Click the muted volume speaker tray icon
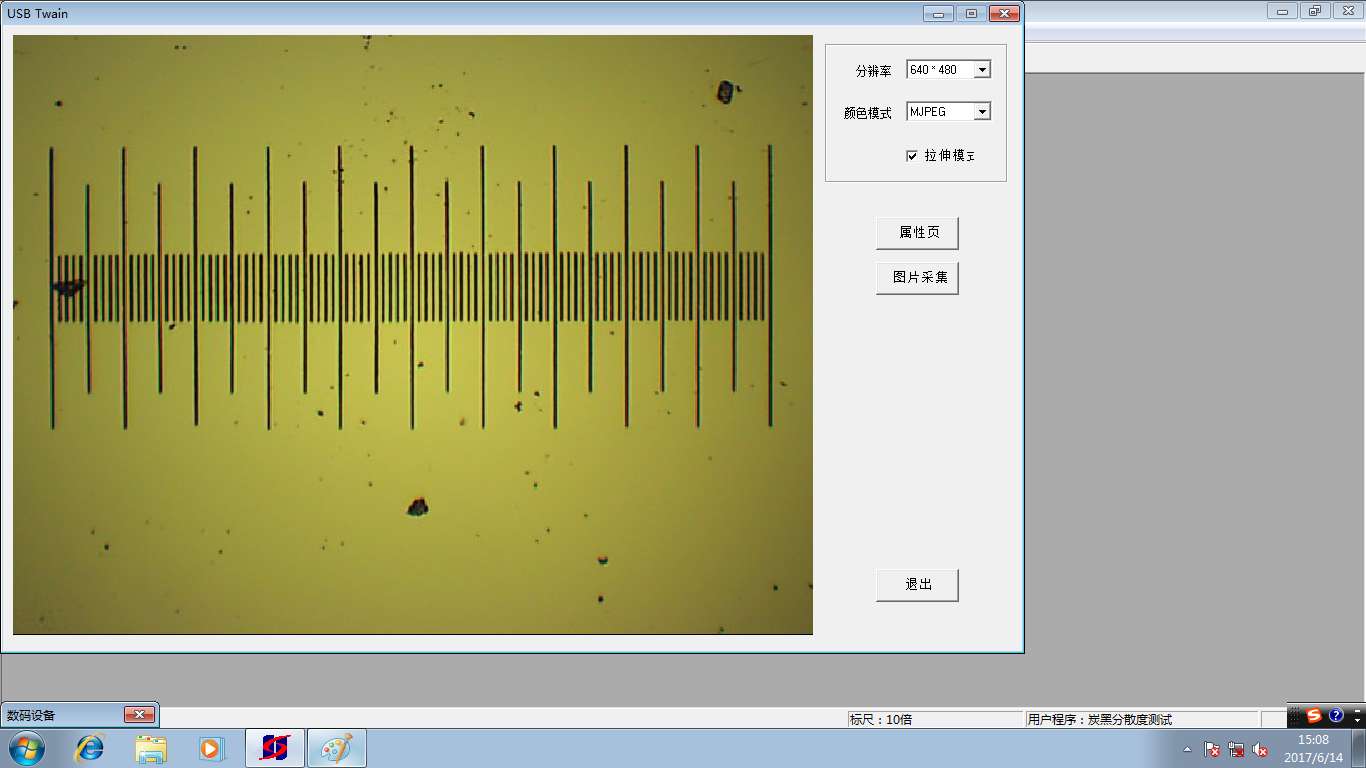This screenshot has height=768, width=1366. (1260, 749)
